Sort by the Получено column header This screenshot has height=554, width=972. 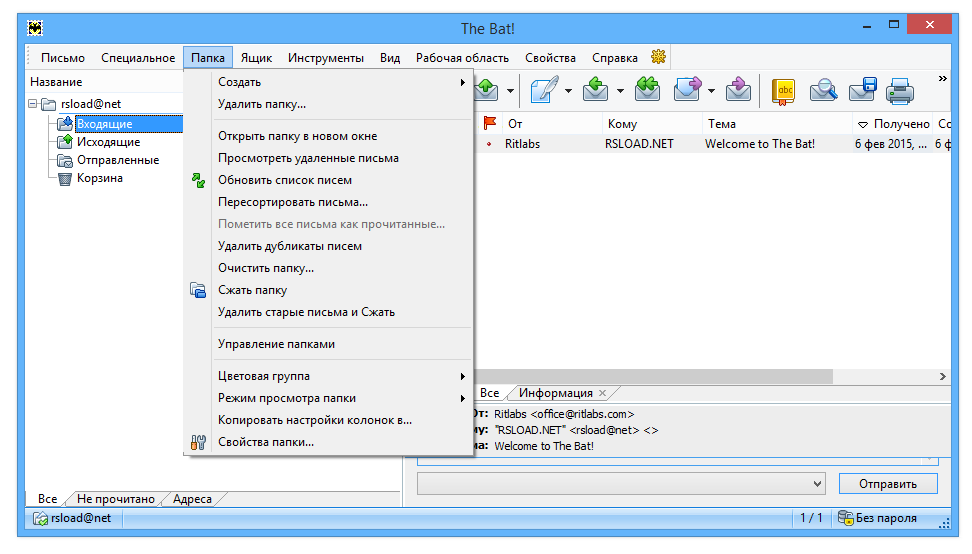(893, 124)
